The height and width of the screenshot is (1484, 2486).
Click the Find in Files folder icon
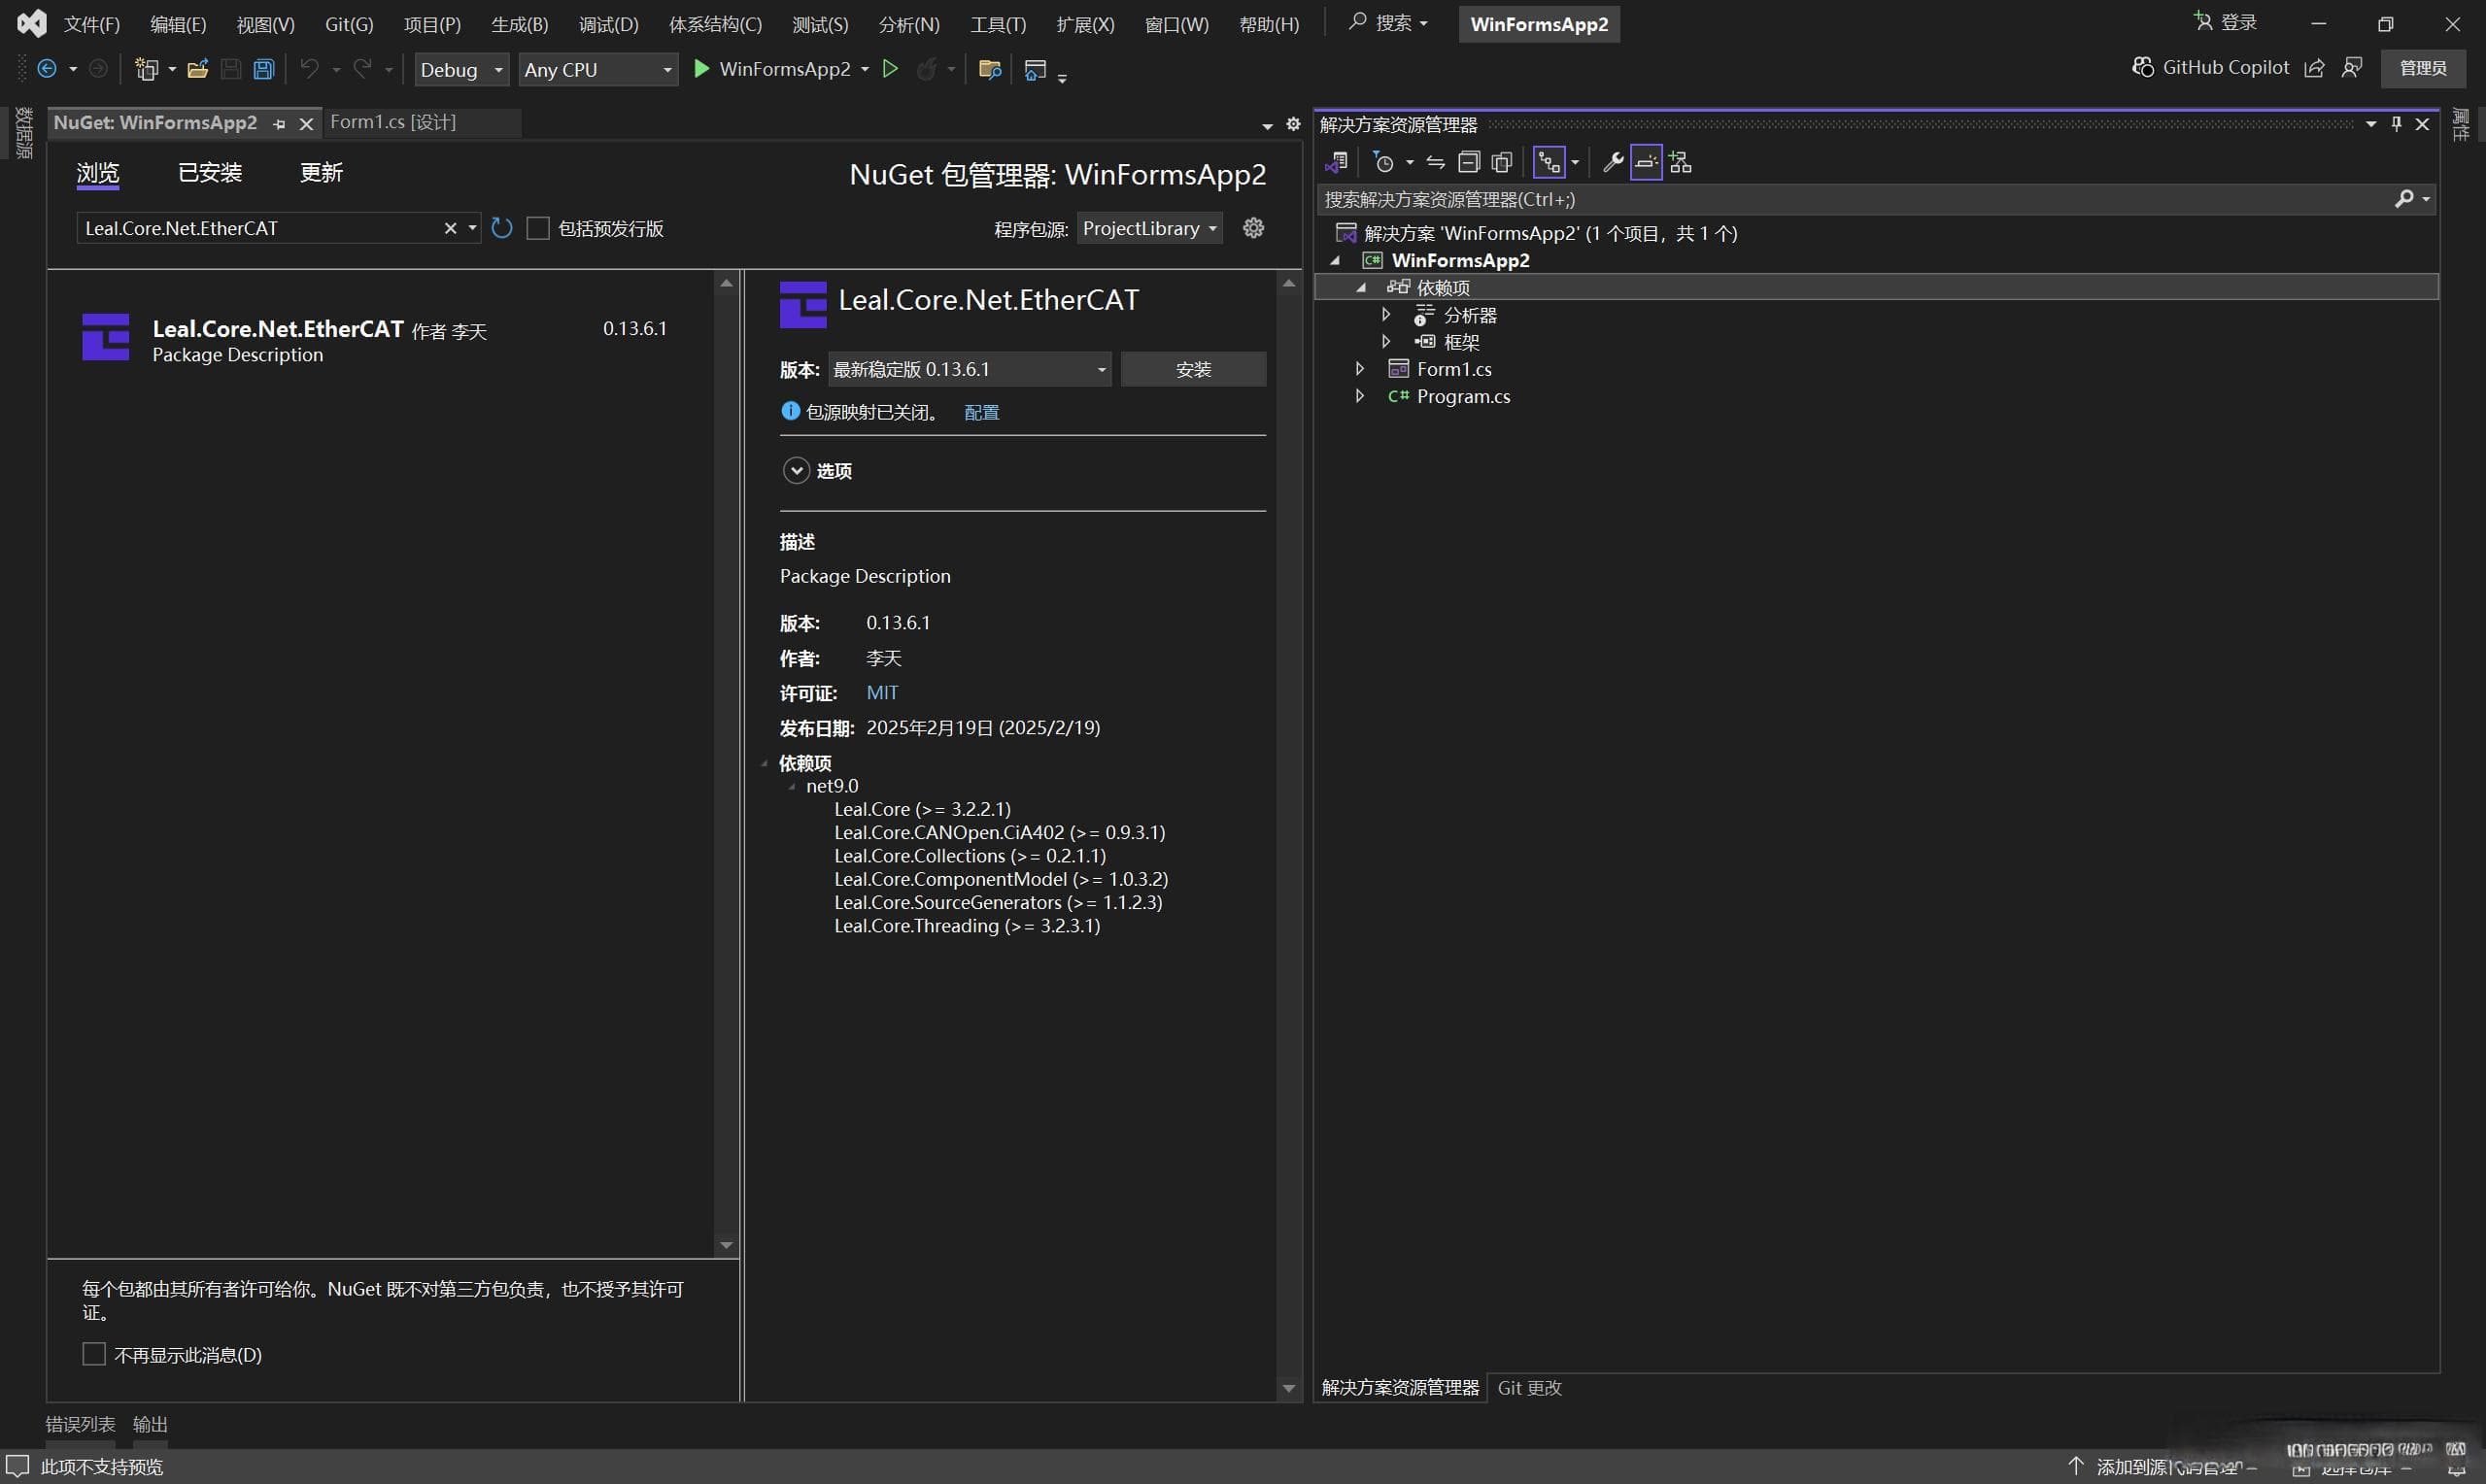[x=990, y=69]
